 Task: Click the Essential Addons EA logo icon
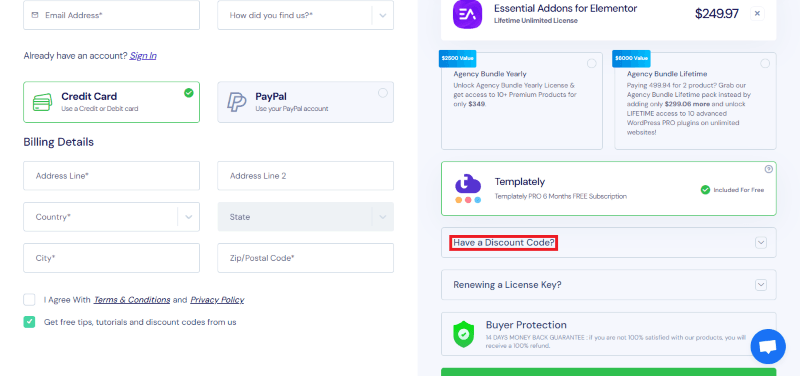(x=467, y=14)
